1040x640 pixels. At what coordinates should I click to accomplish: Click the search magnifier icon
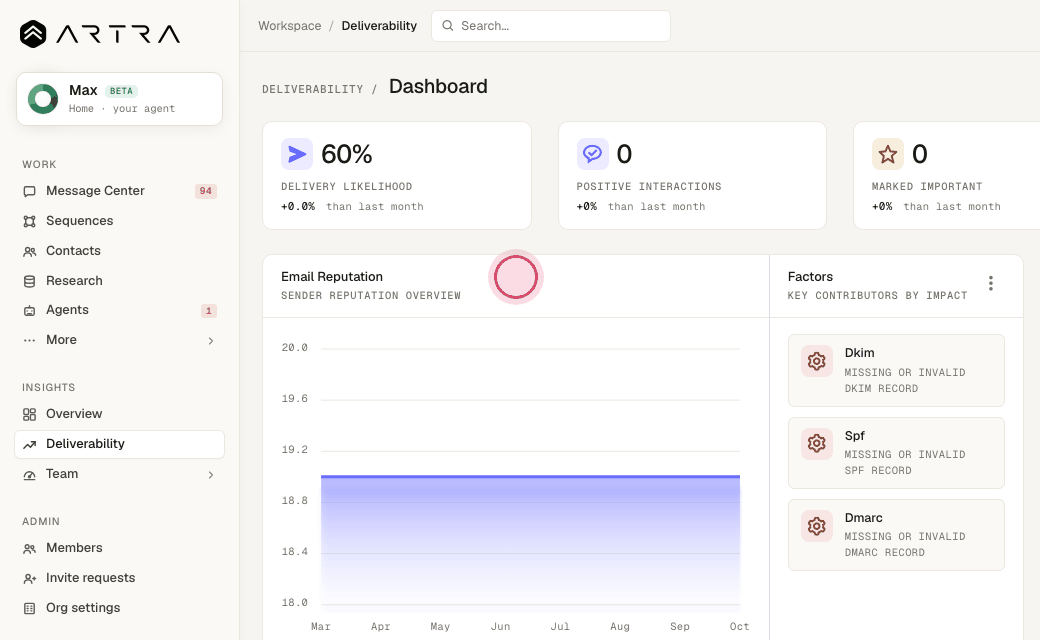point(448,26)
